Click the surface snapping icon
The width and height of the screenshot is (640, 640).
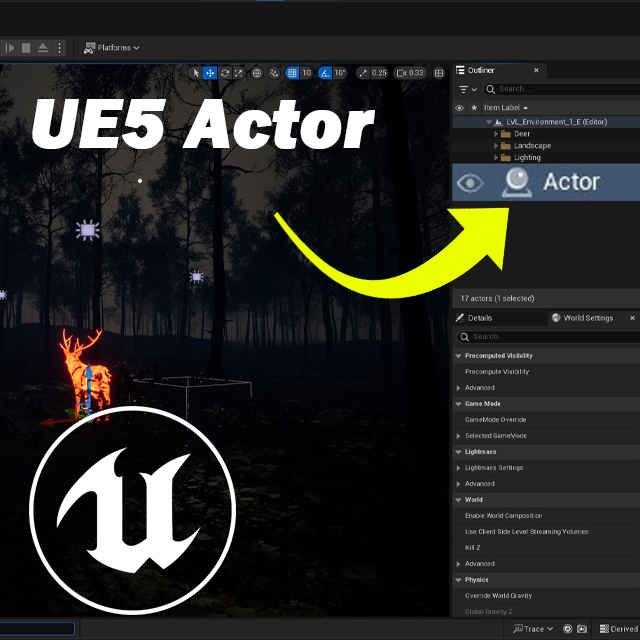[x=274, y=73]
